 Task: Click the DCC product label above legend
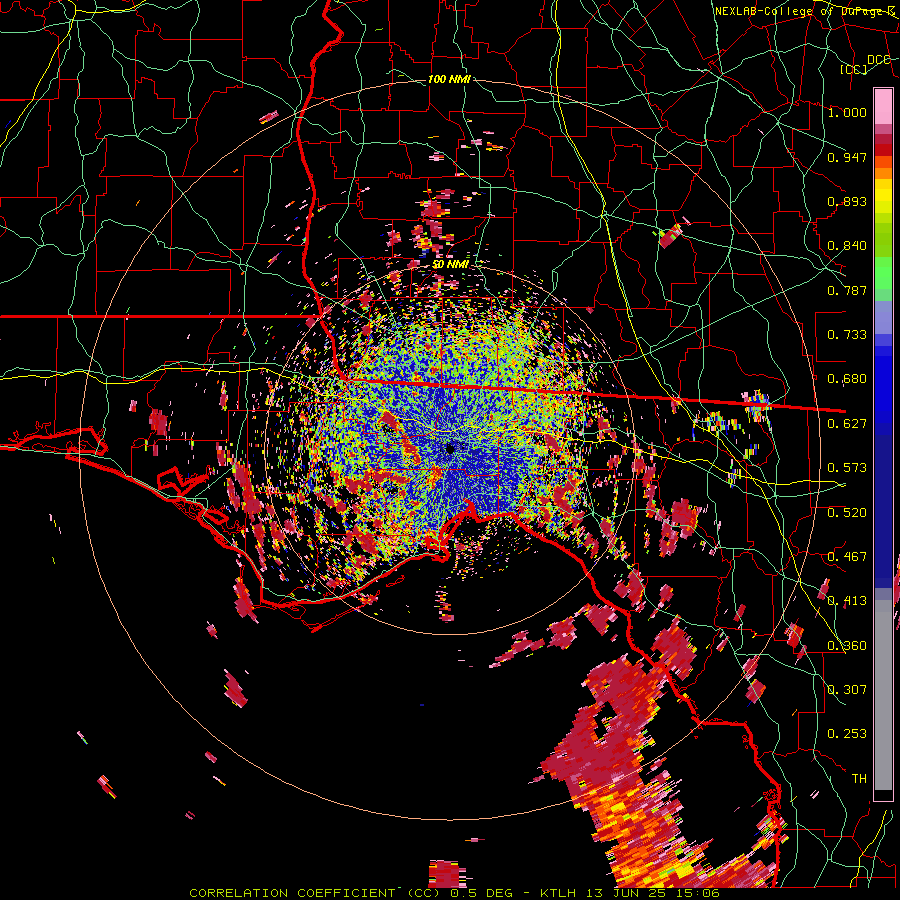point(878,60)
